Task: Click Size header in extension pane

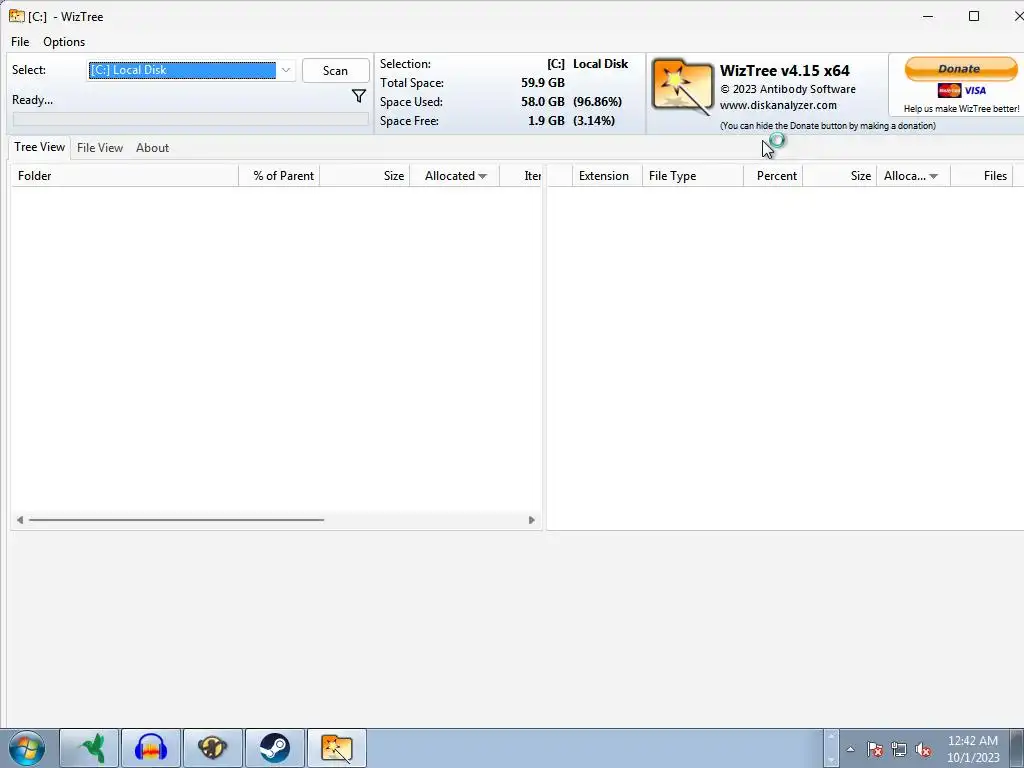Action: point(840,176)
